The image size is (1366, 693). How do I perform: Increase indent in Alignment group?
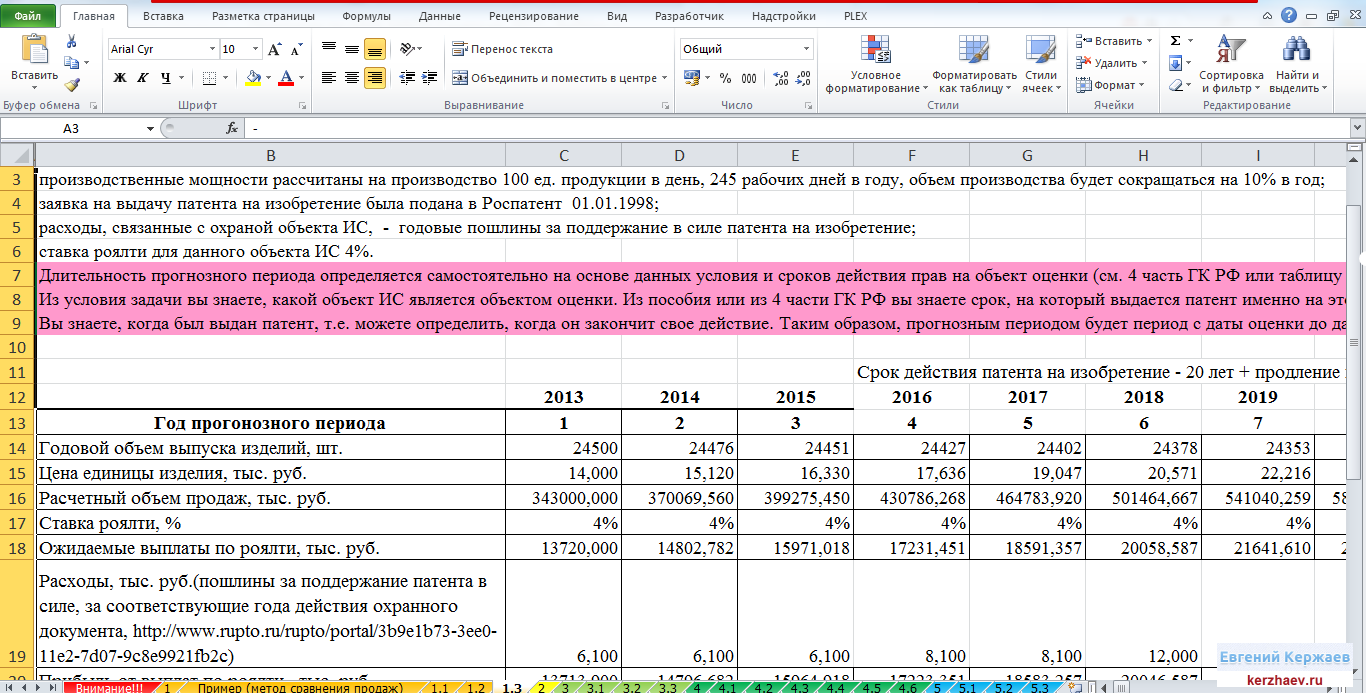[x=428, y=78]
